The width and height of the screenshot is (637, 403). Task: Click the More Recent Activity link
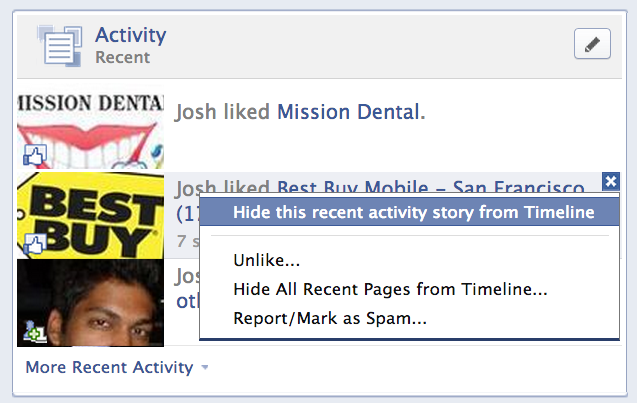point(109,367)
